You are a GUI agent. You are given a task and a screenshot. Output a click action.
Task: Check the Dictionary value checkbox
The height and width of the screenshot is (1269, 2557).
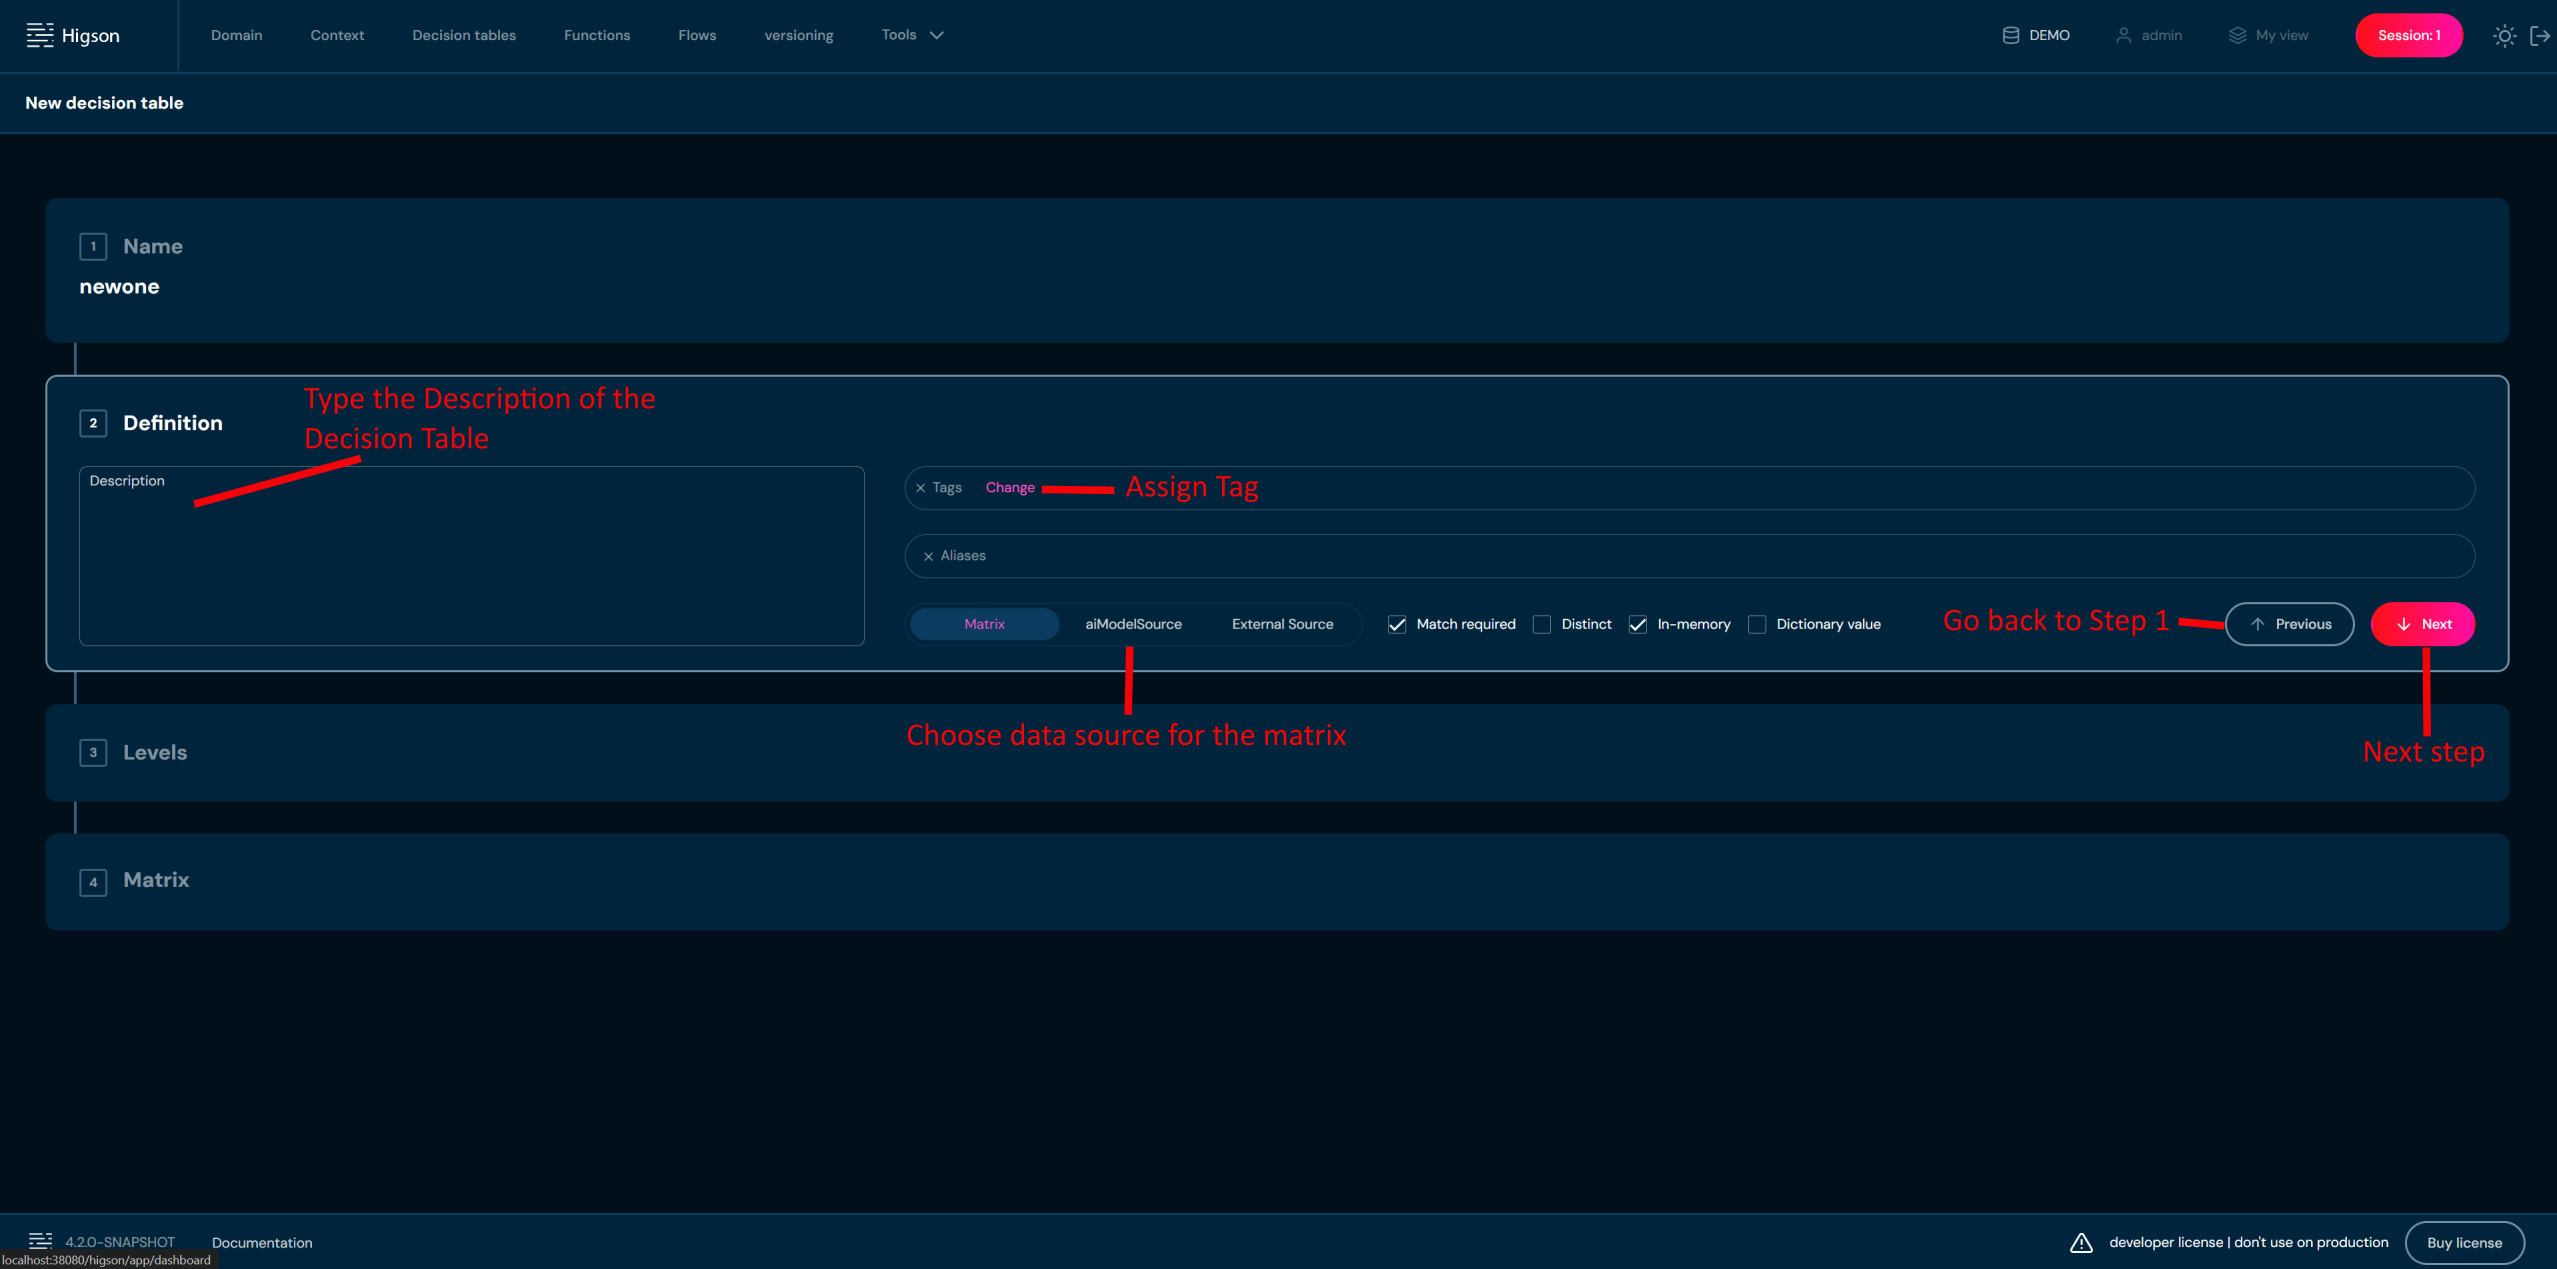(1757, 624)
